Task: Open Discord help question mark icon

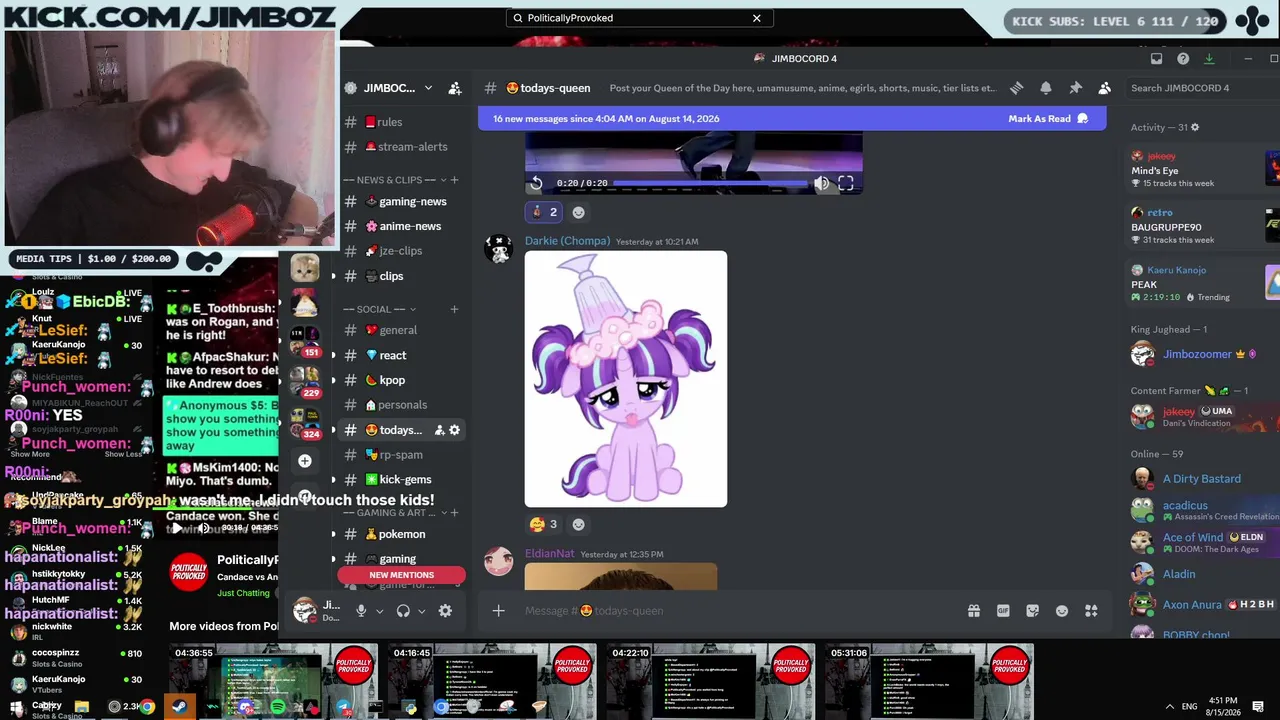Action: (1183, 59)
